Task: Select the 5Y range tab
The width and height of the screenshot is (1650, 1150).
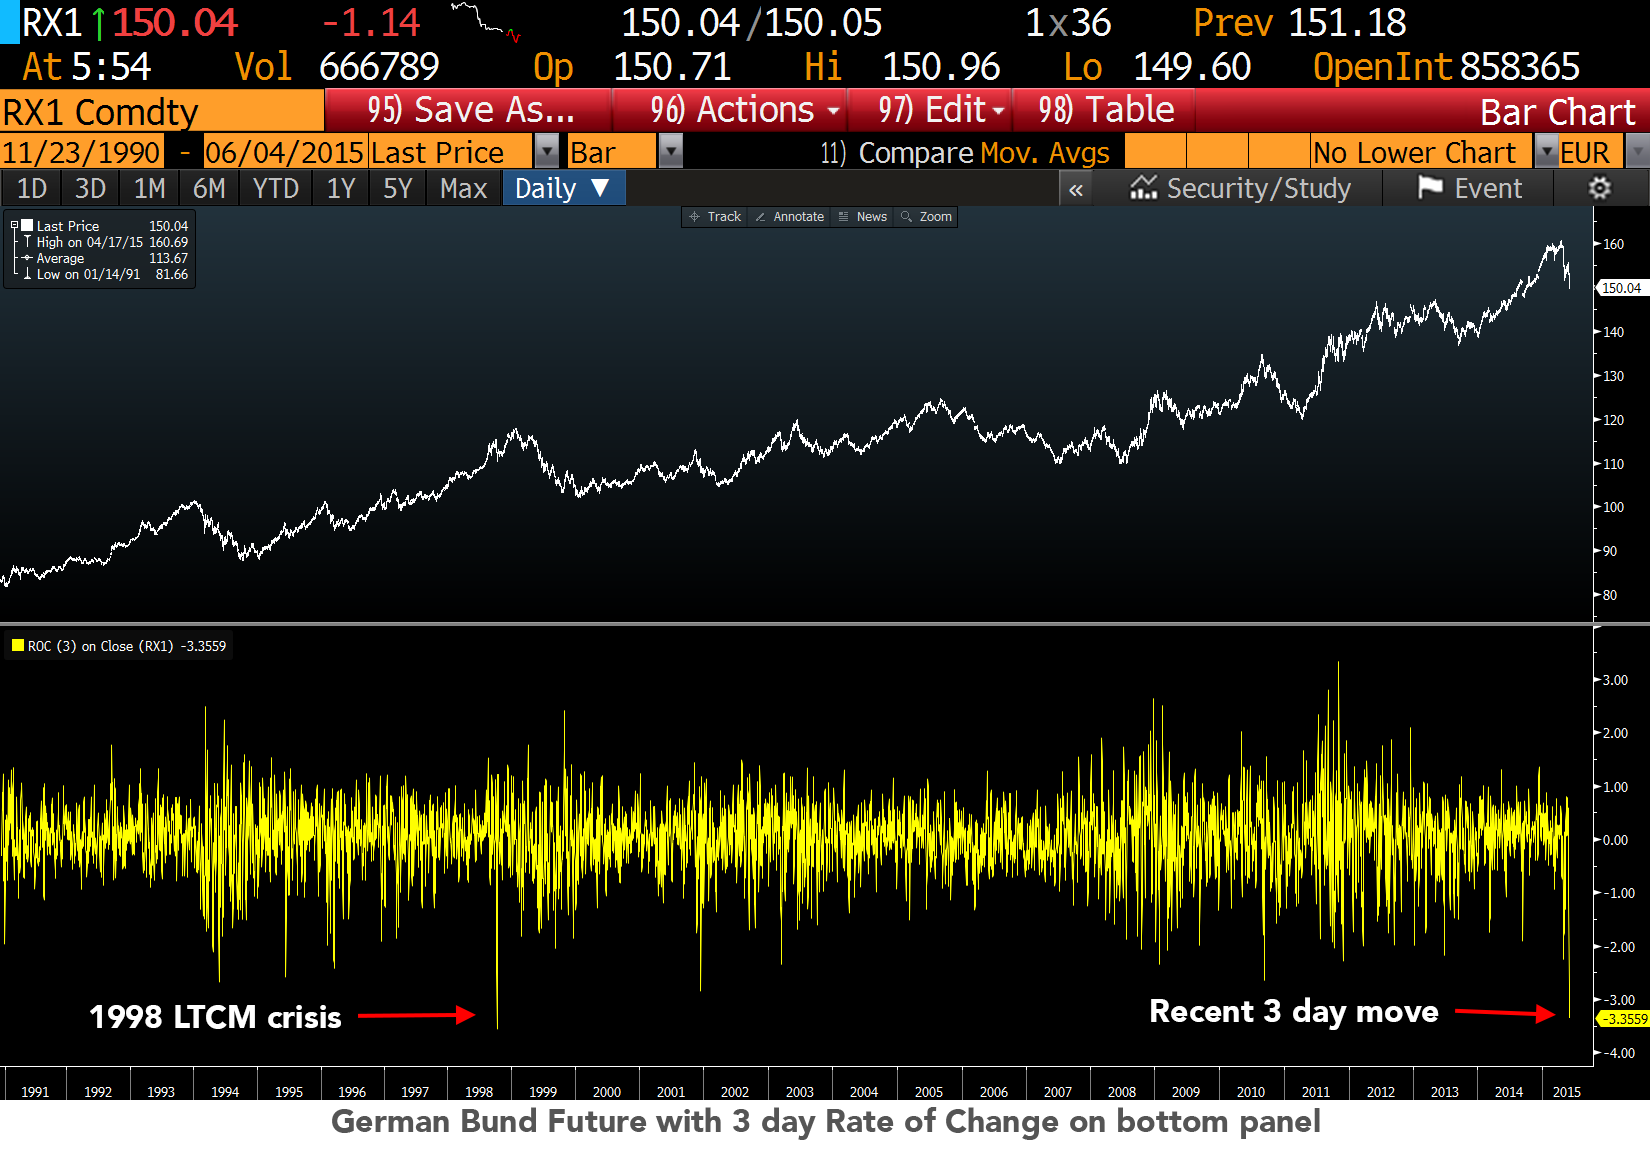Action: click(x=398, y=188)
